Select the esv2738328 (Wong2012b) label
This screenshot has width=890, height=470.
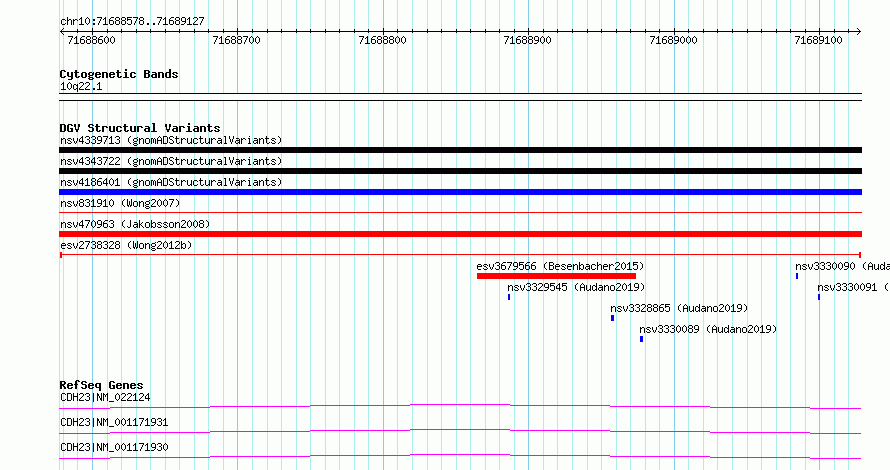126,245
